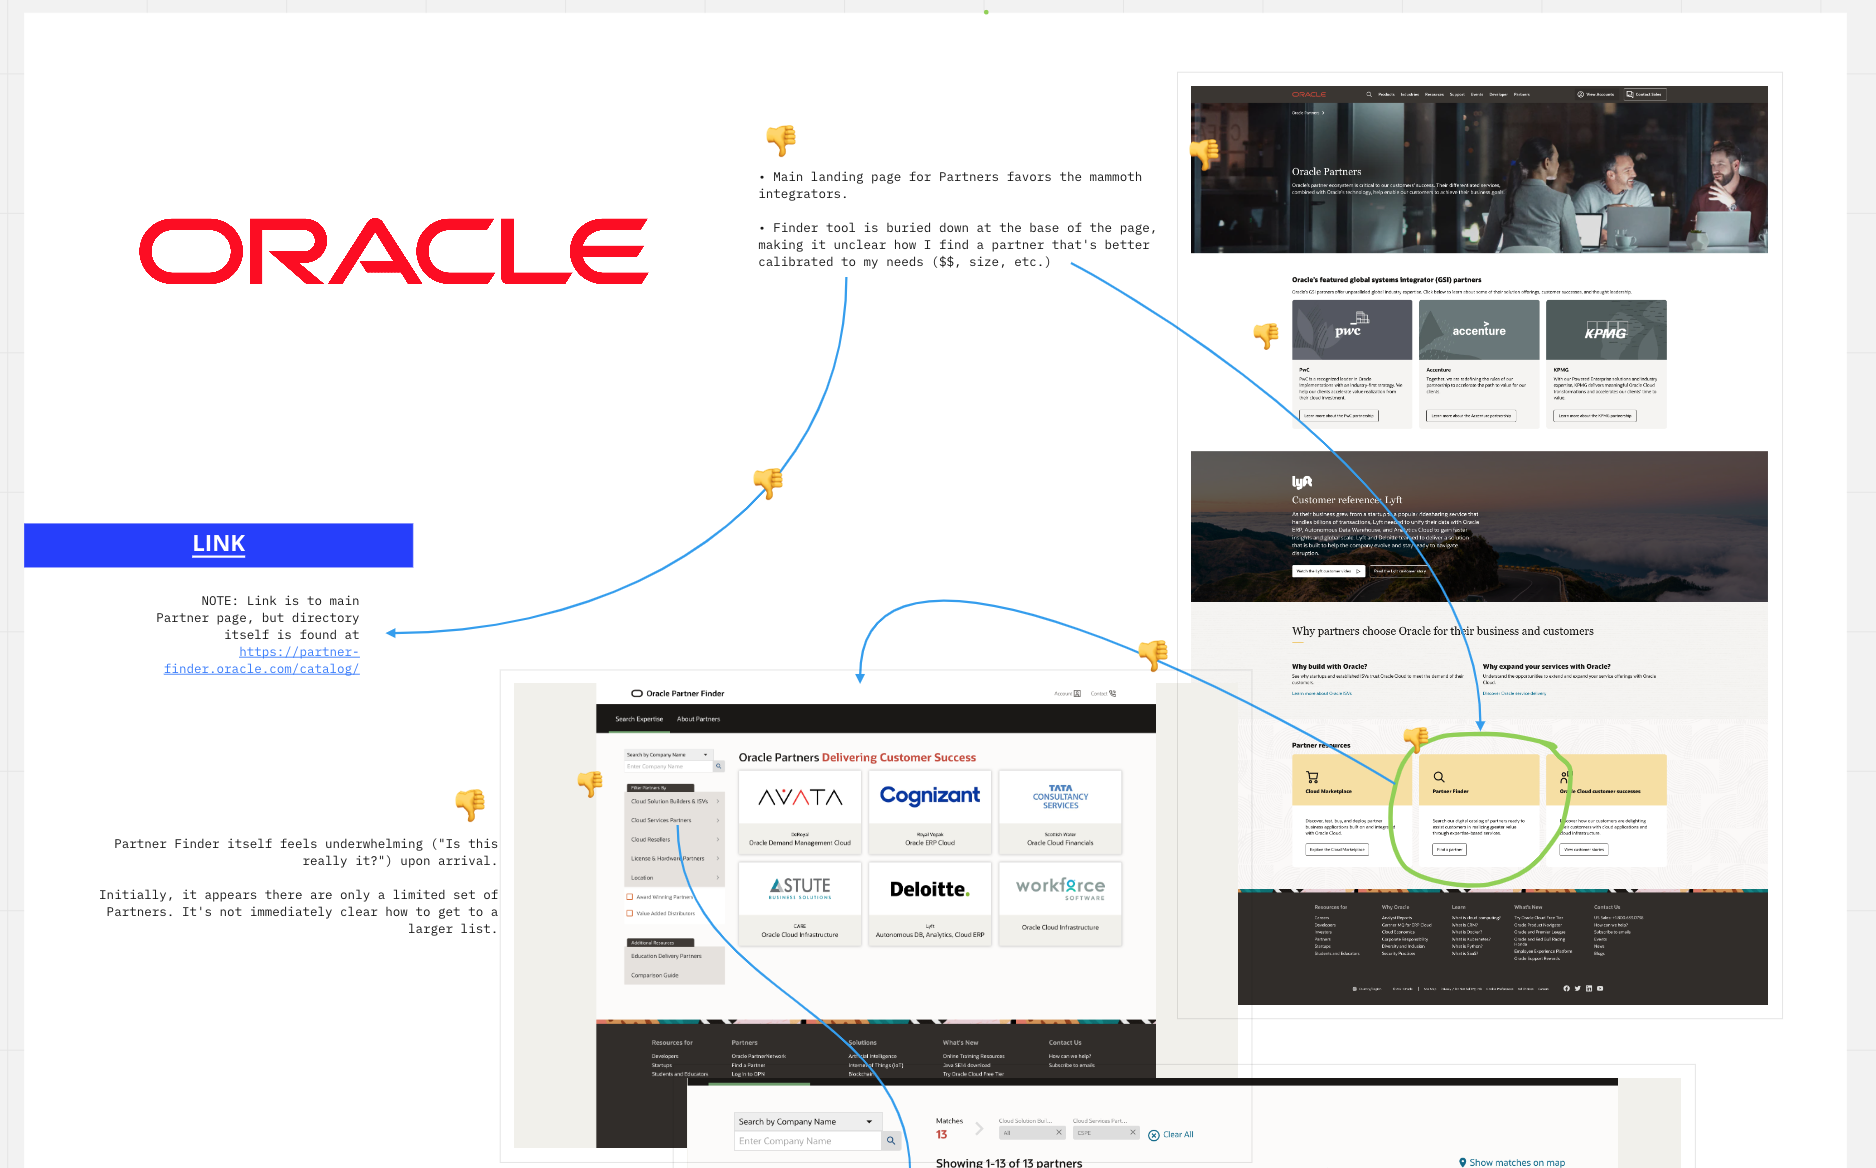
Task: Click the small red Oracle logo in the navigation bar
Action: [x=1308, y=94]
